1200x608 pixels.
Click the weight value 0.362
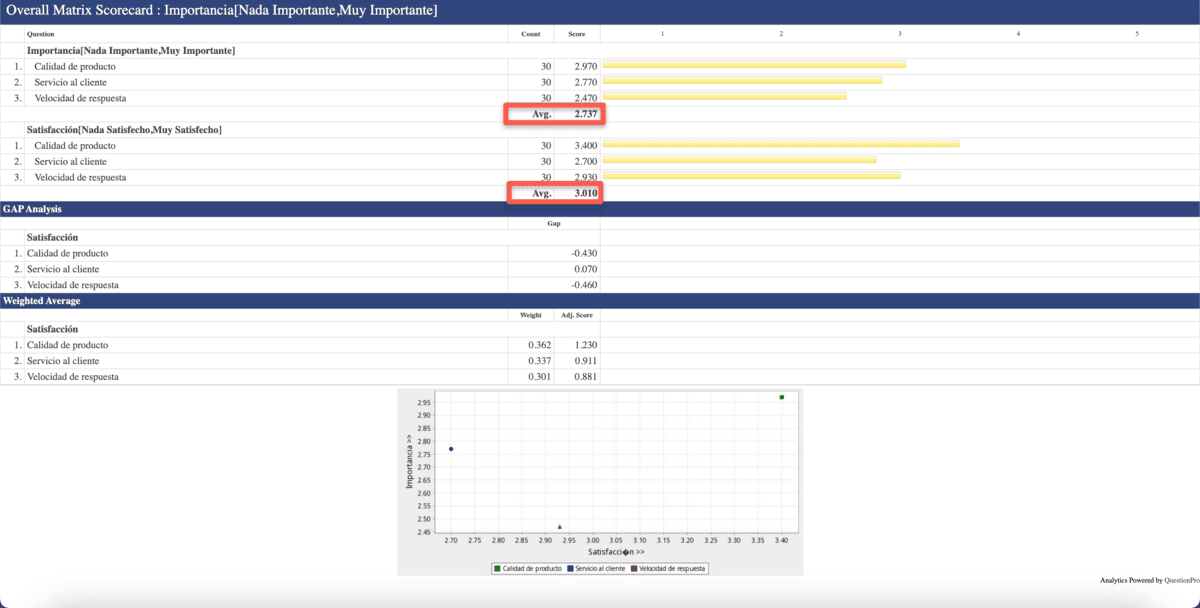[x=538, y=346]
